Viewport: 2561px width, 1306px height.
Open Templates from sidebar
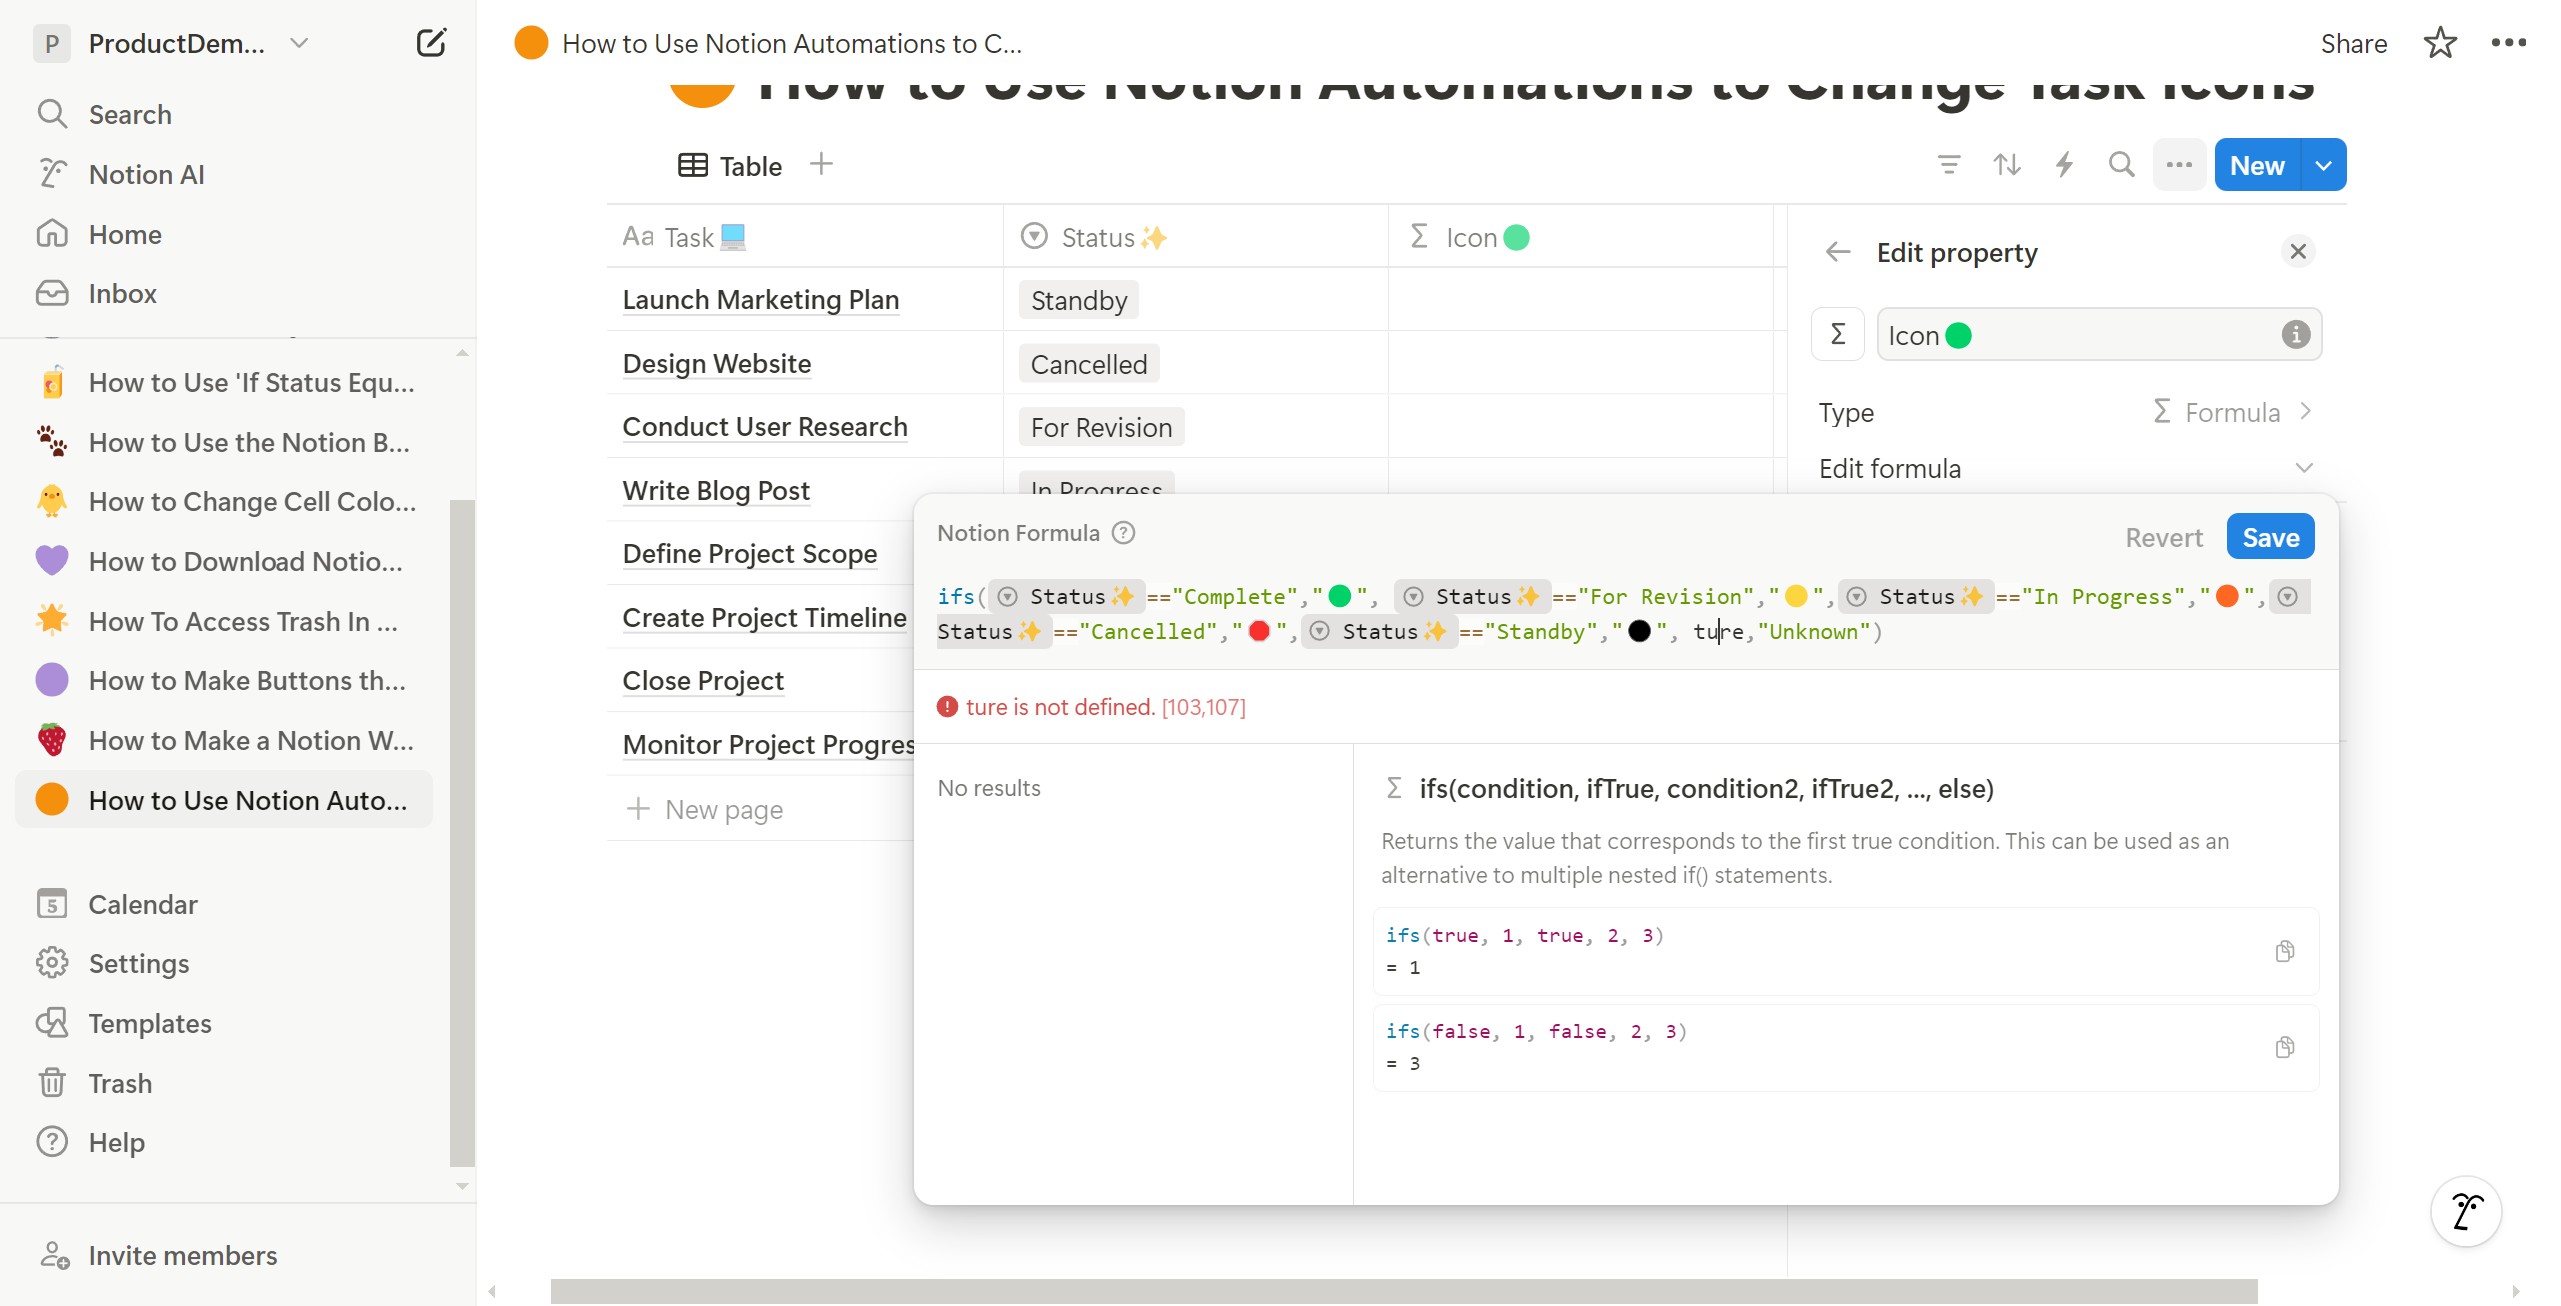pyautogui.click(x=150, y=1023)
